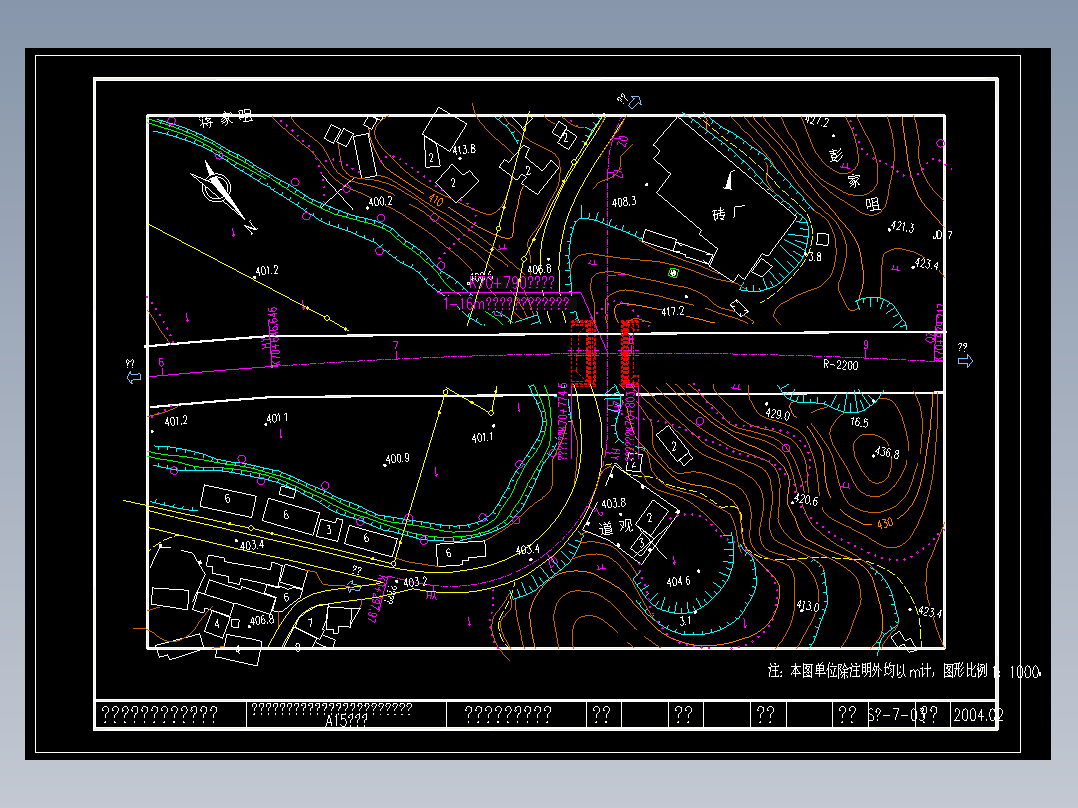
Task: Click elevation point 400.9
Action: 397,459
